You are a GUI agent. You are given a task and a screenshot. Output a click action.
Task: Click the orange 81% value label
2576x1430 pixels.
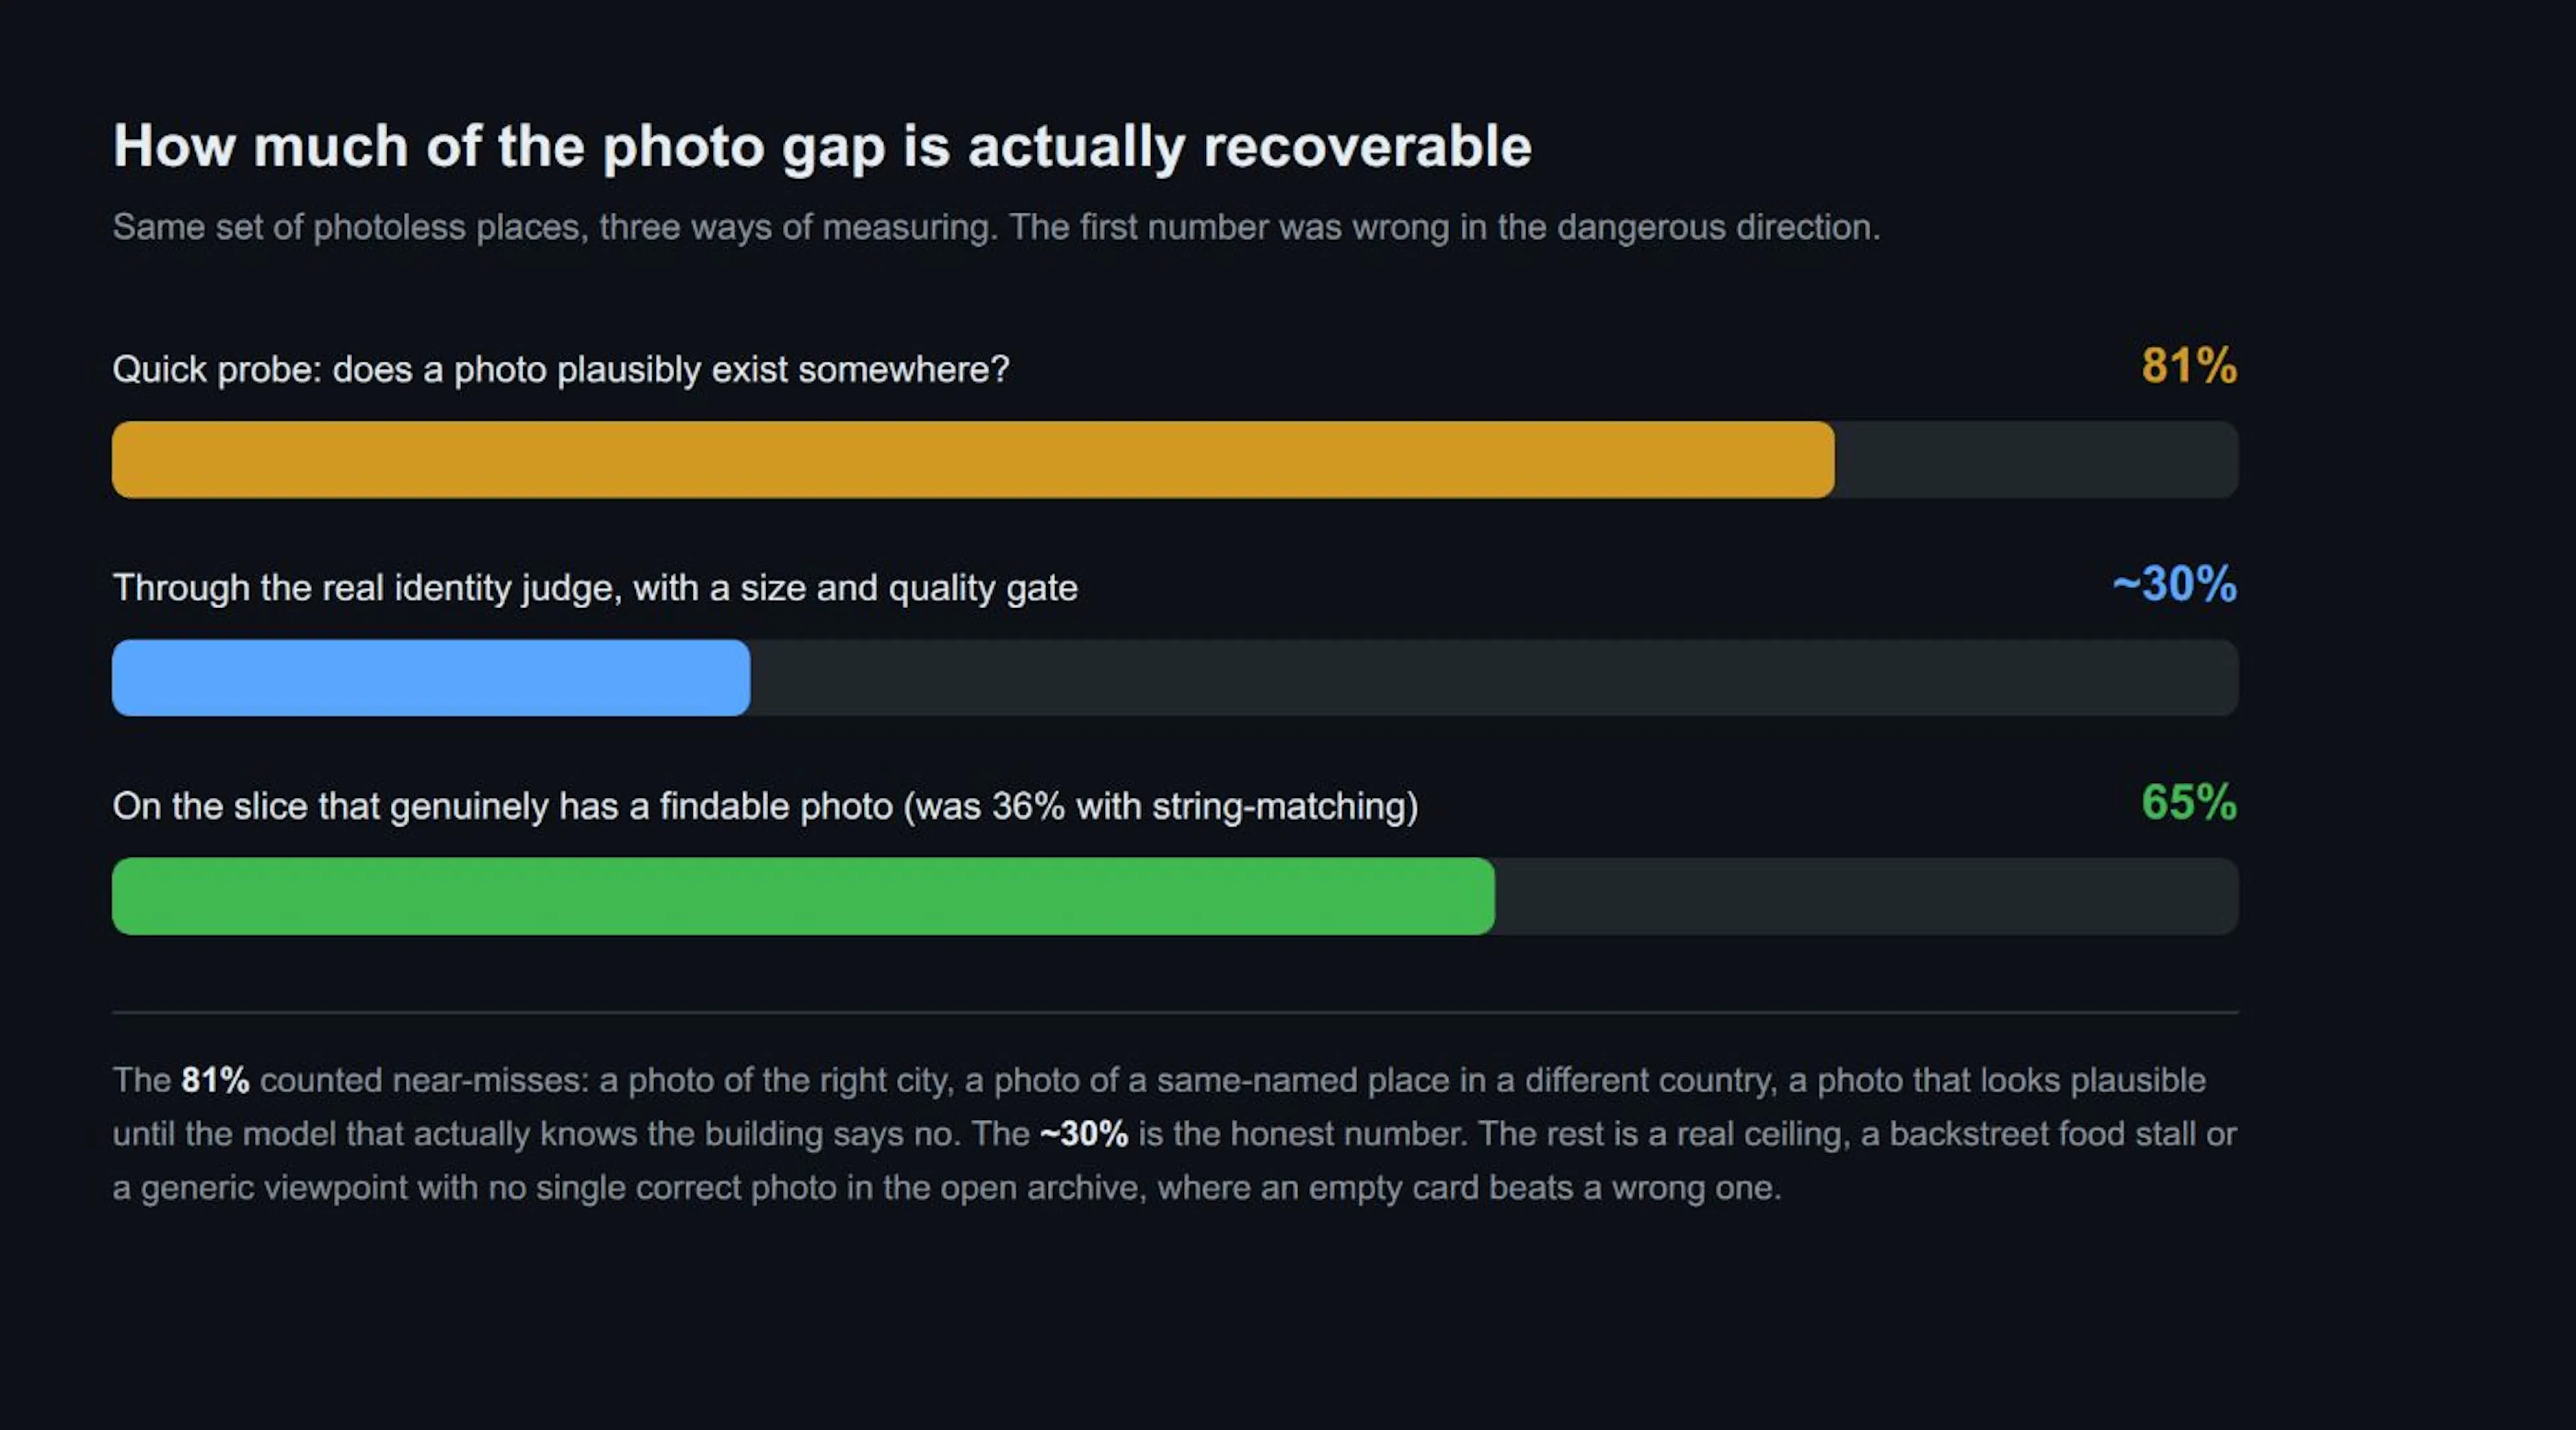point(2189,366)
